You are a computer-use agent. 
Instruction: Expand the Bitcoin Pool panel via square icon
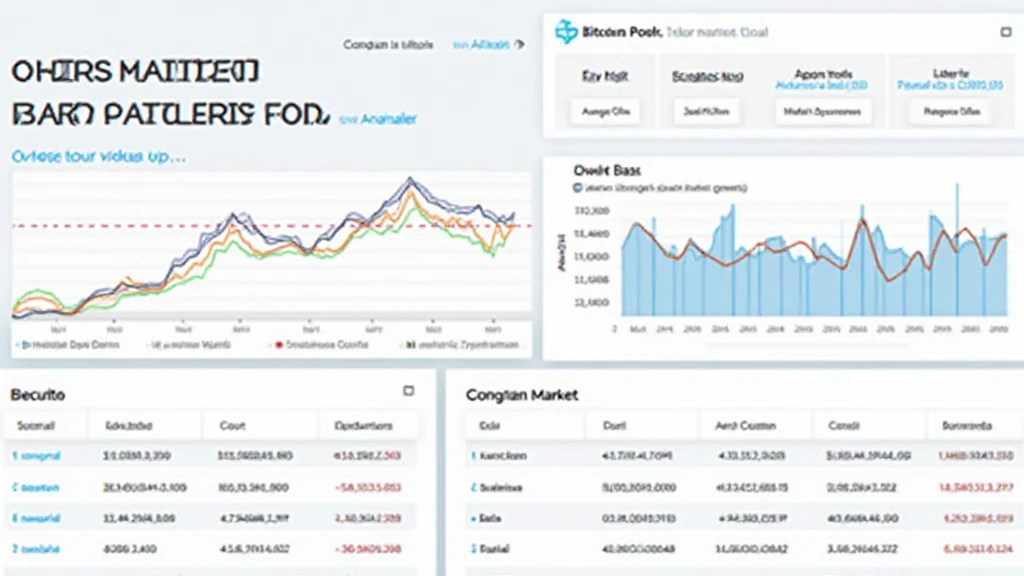coord(1005,33)
